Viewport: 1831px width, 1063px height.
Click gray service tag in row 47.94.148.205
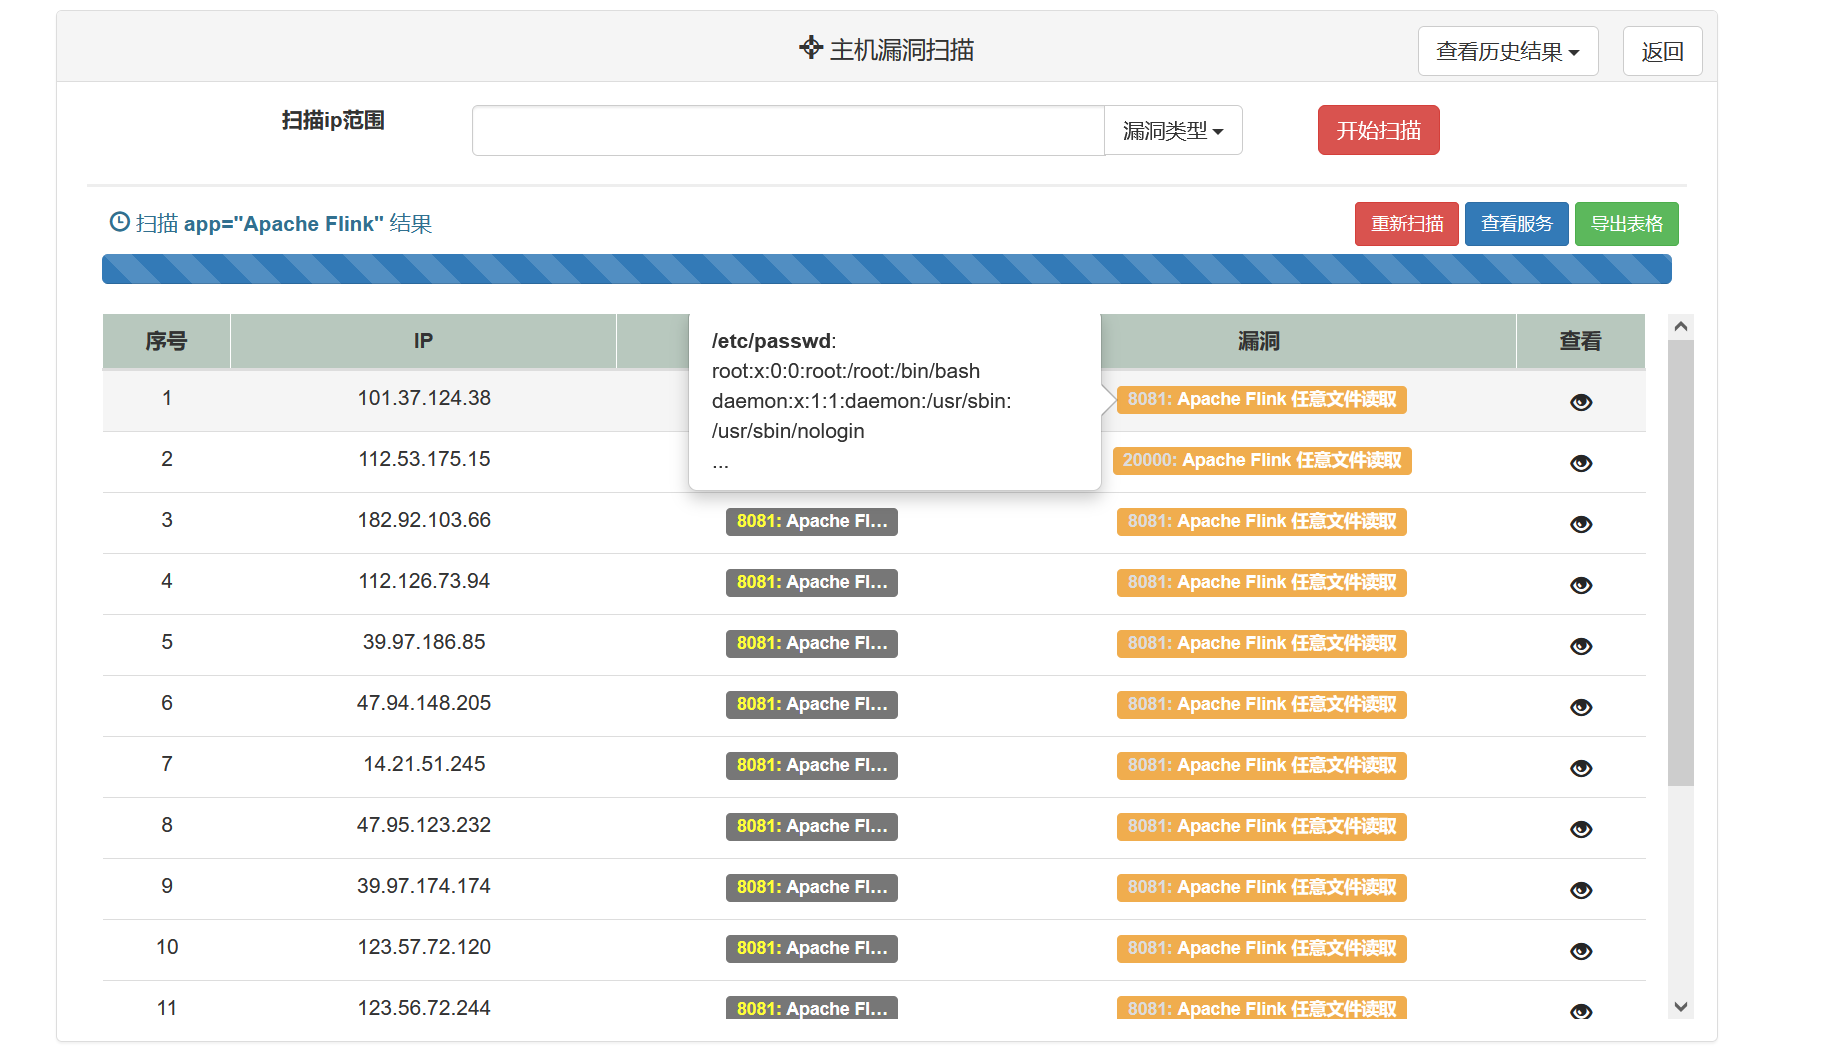[811, 704]
